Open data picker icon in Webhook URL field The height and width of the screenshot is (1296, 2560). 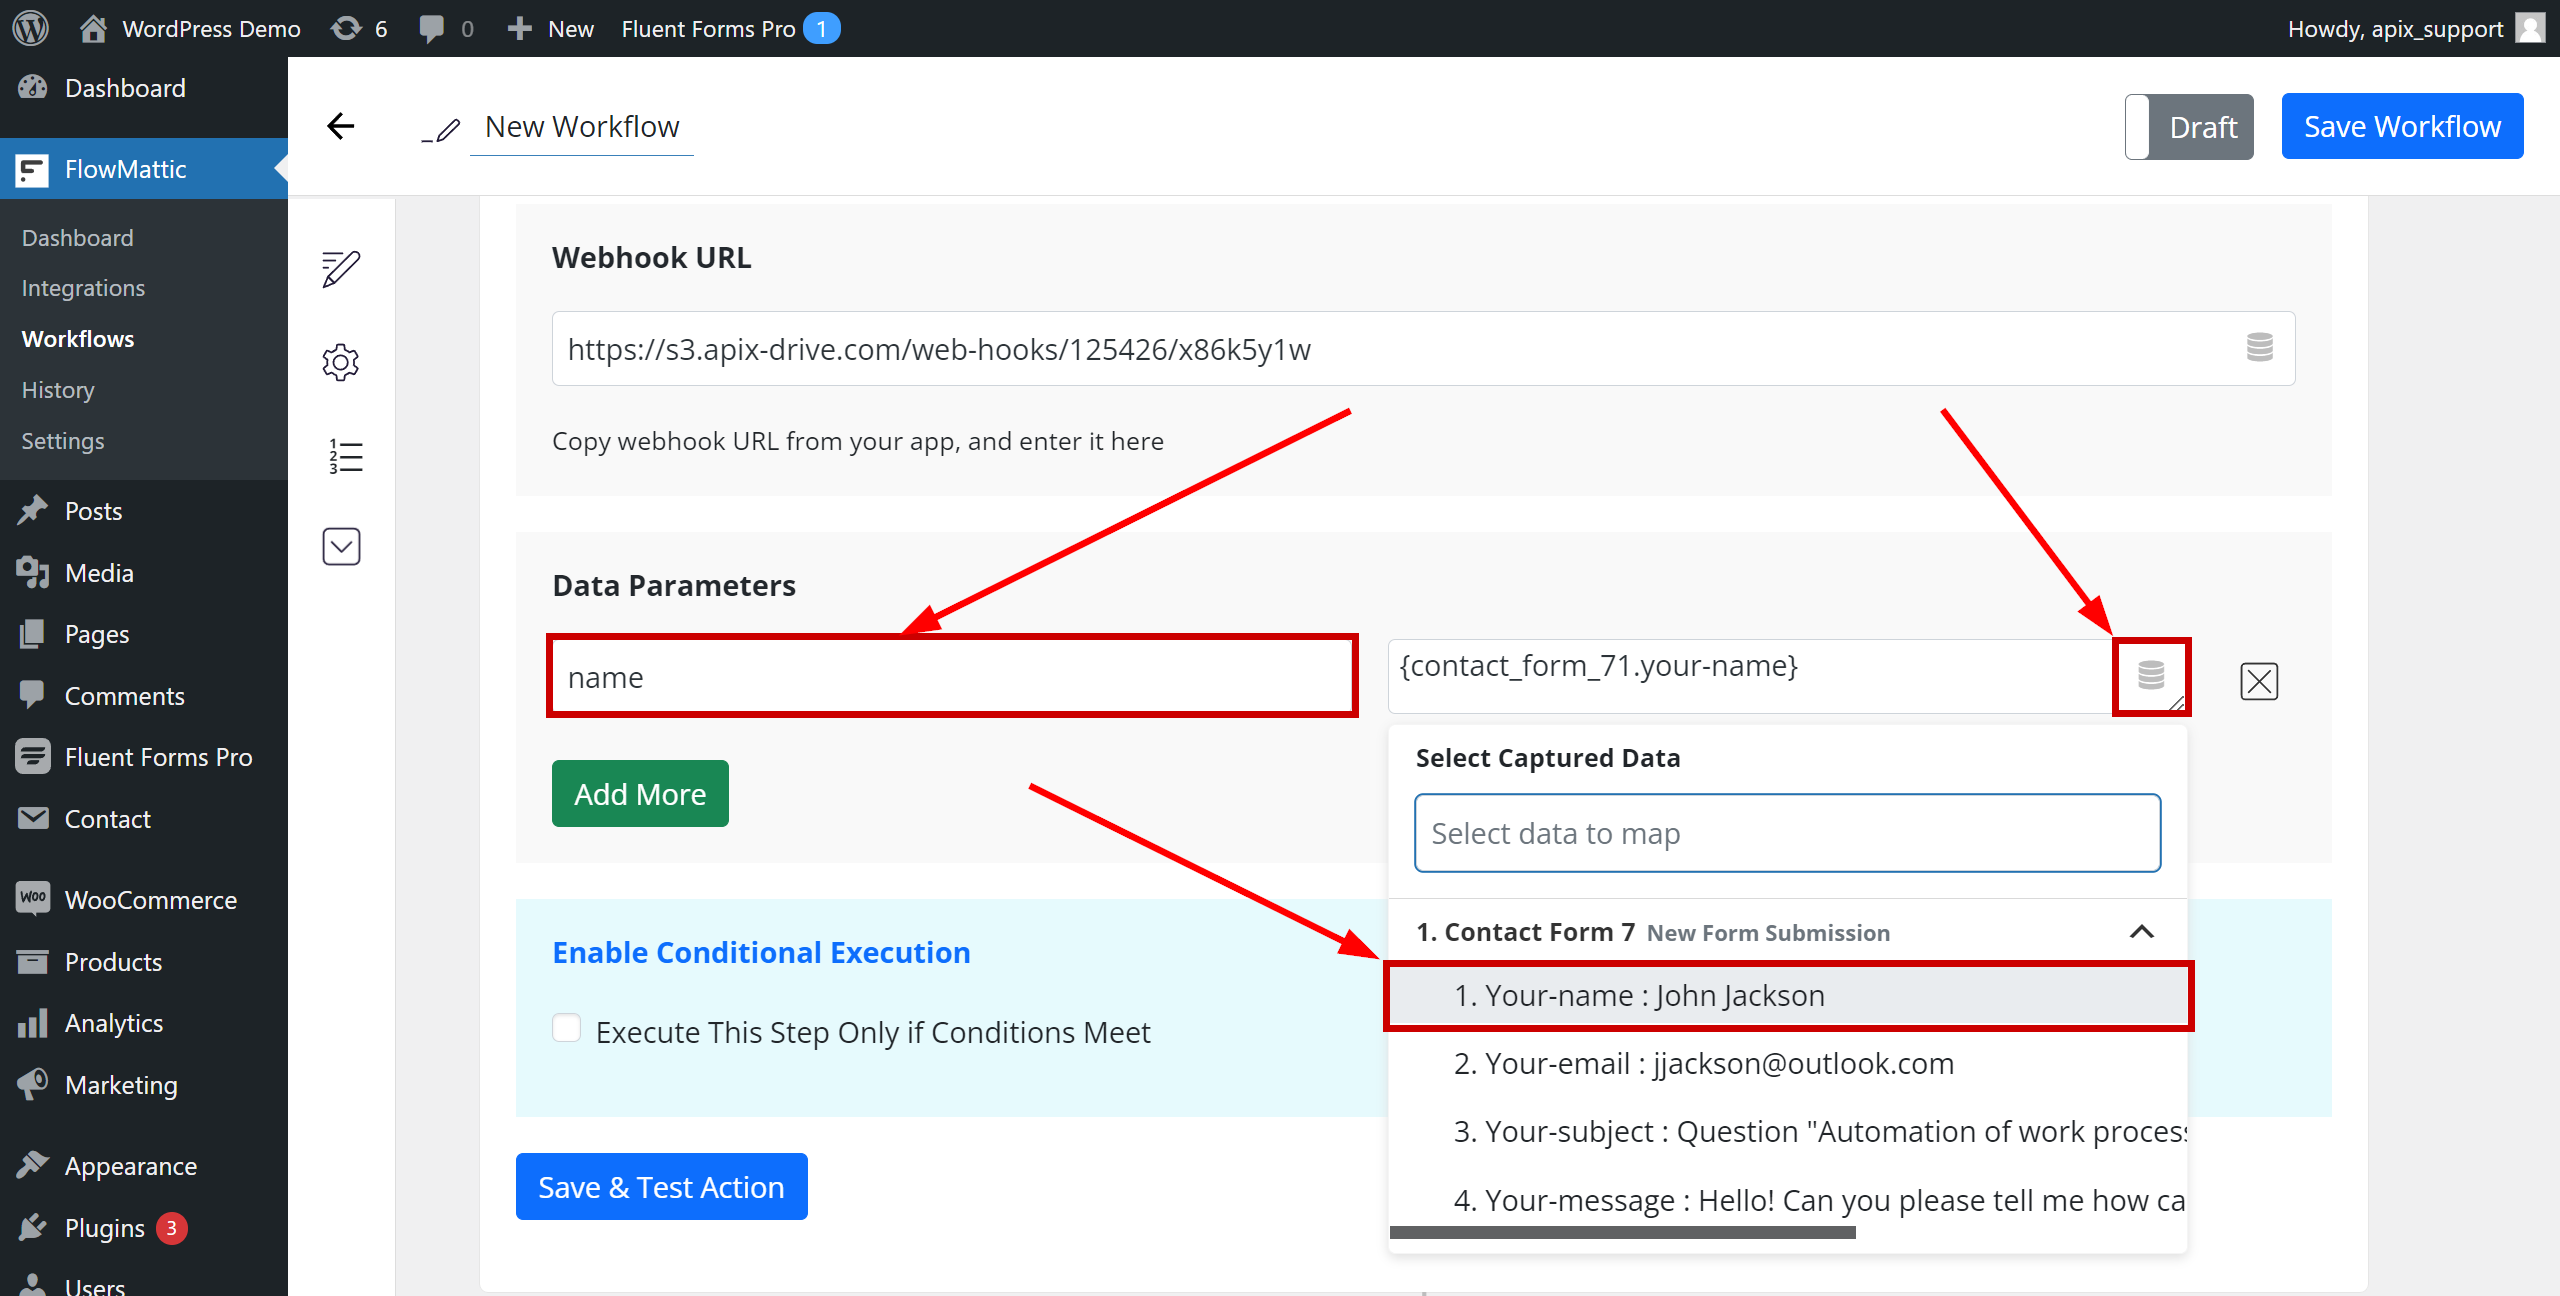click(x=2259, y=347)
